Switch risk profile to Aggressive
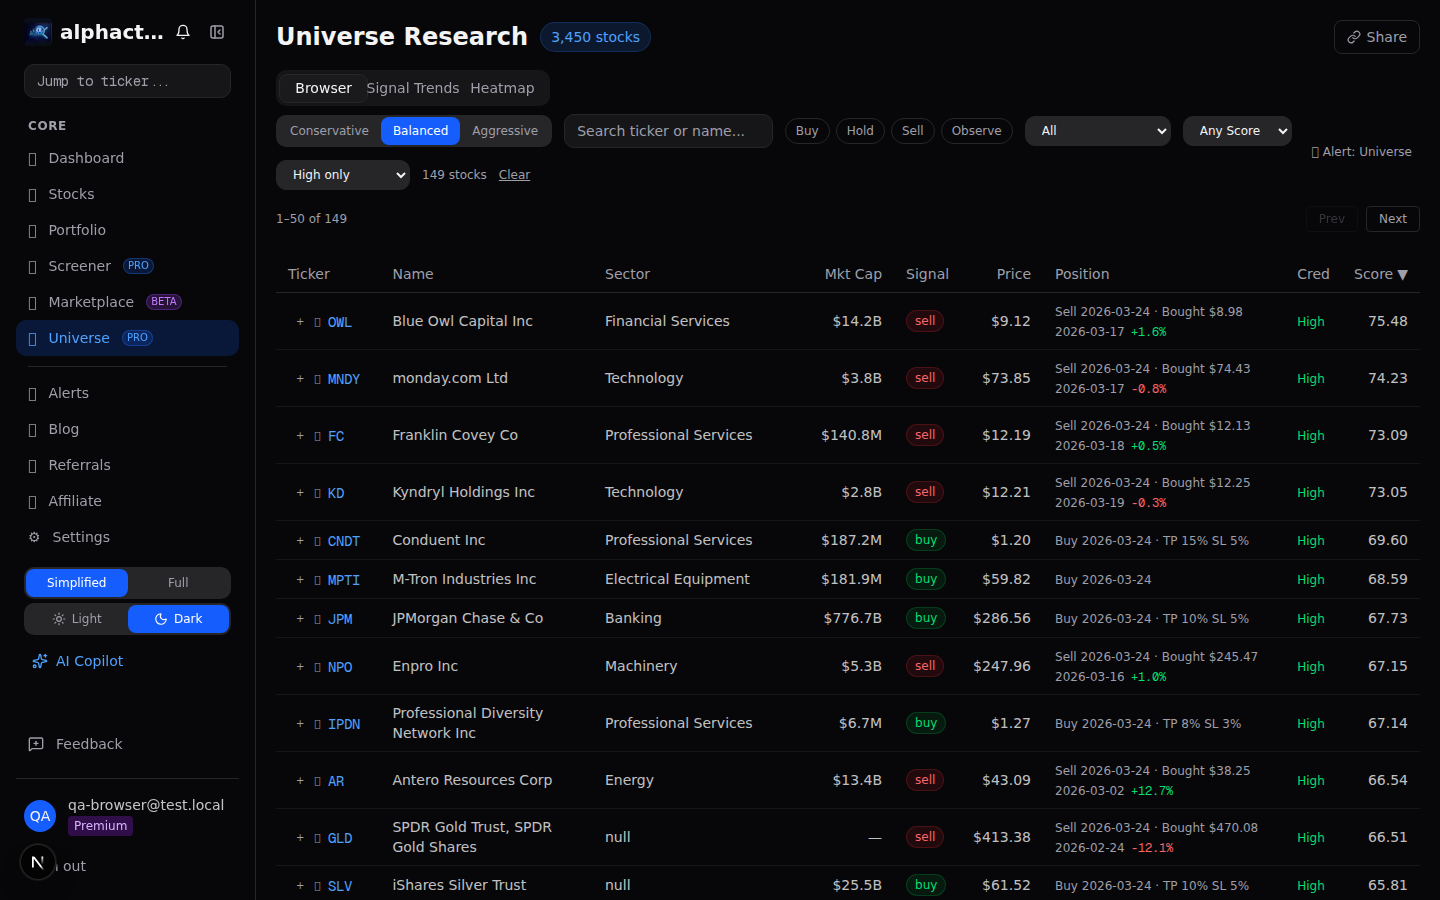The height and width of the screenshot is (900, 1440). [x=505, y=130]
